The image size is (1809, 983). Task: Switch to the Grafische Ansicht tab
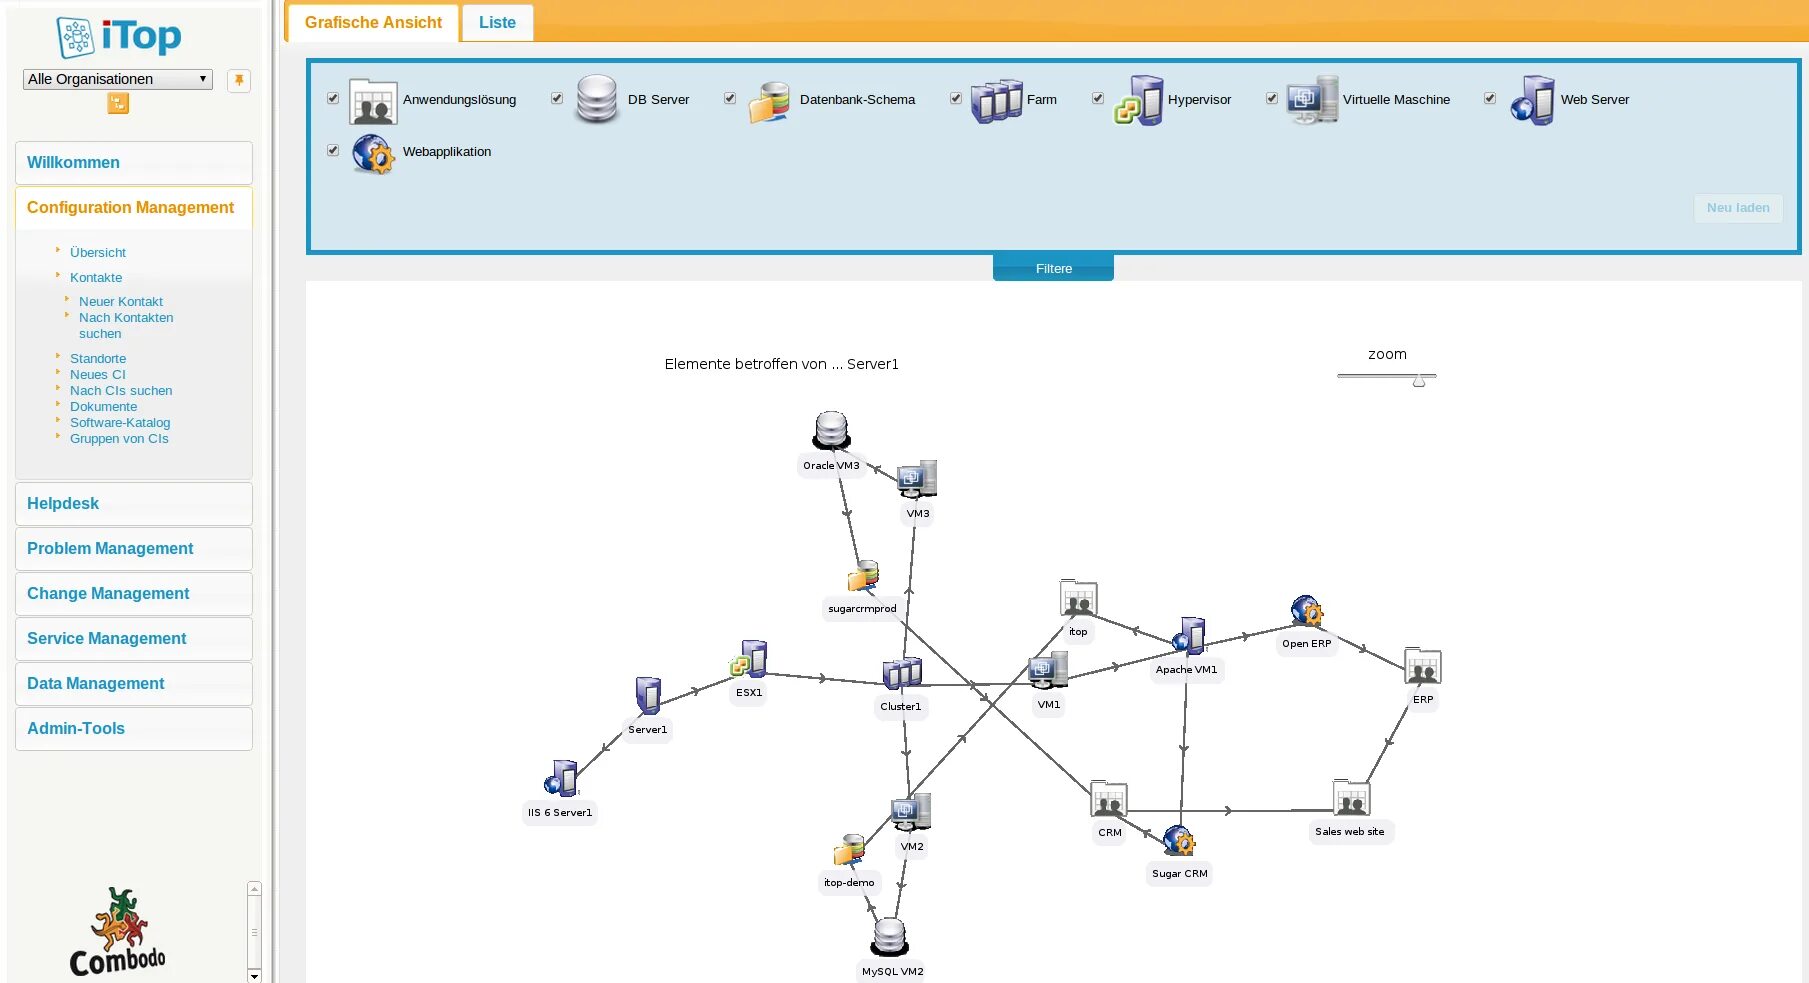coord(373,22)
